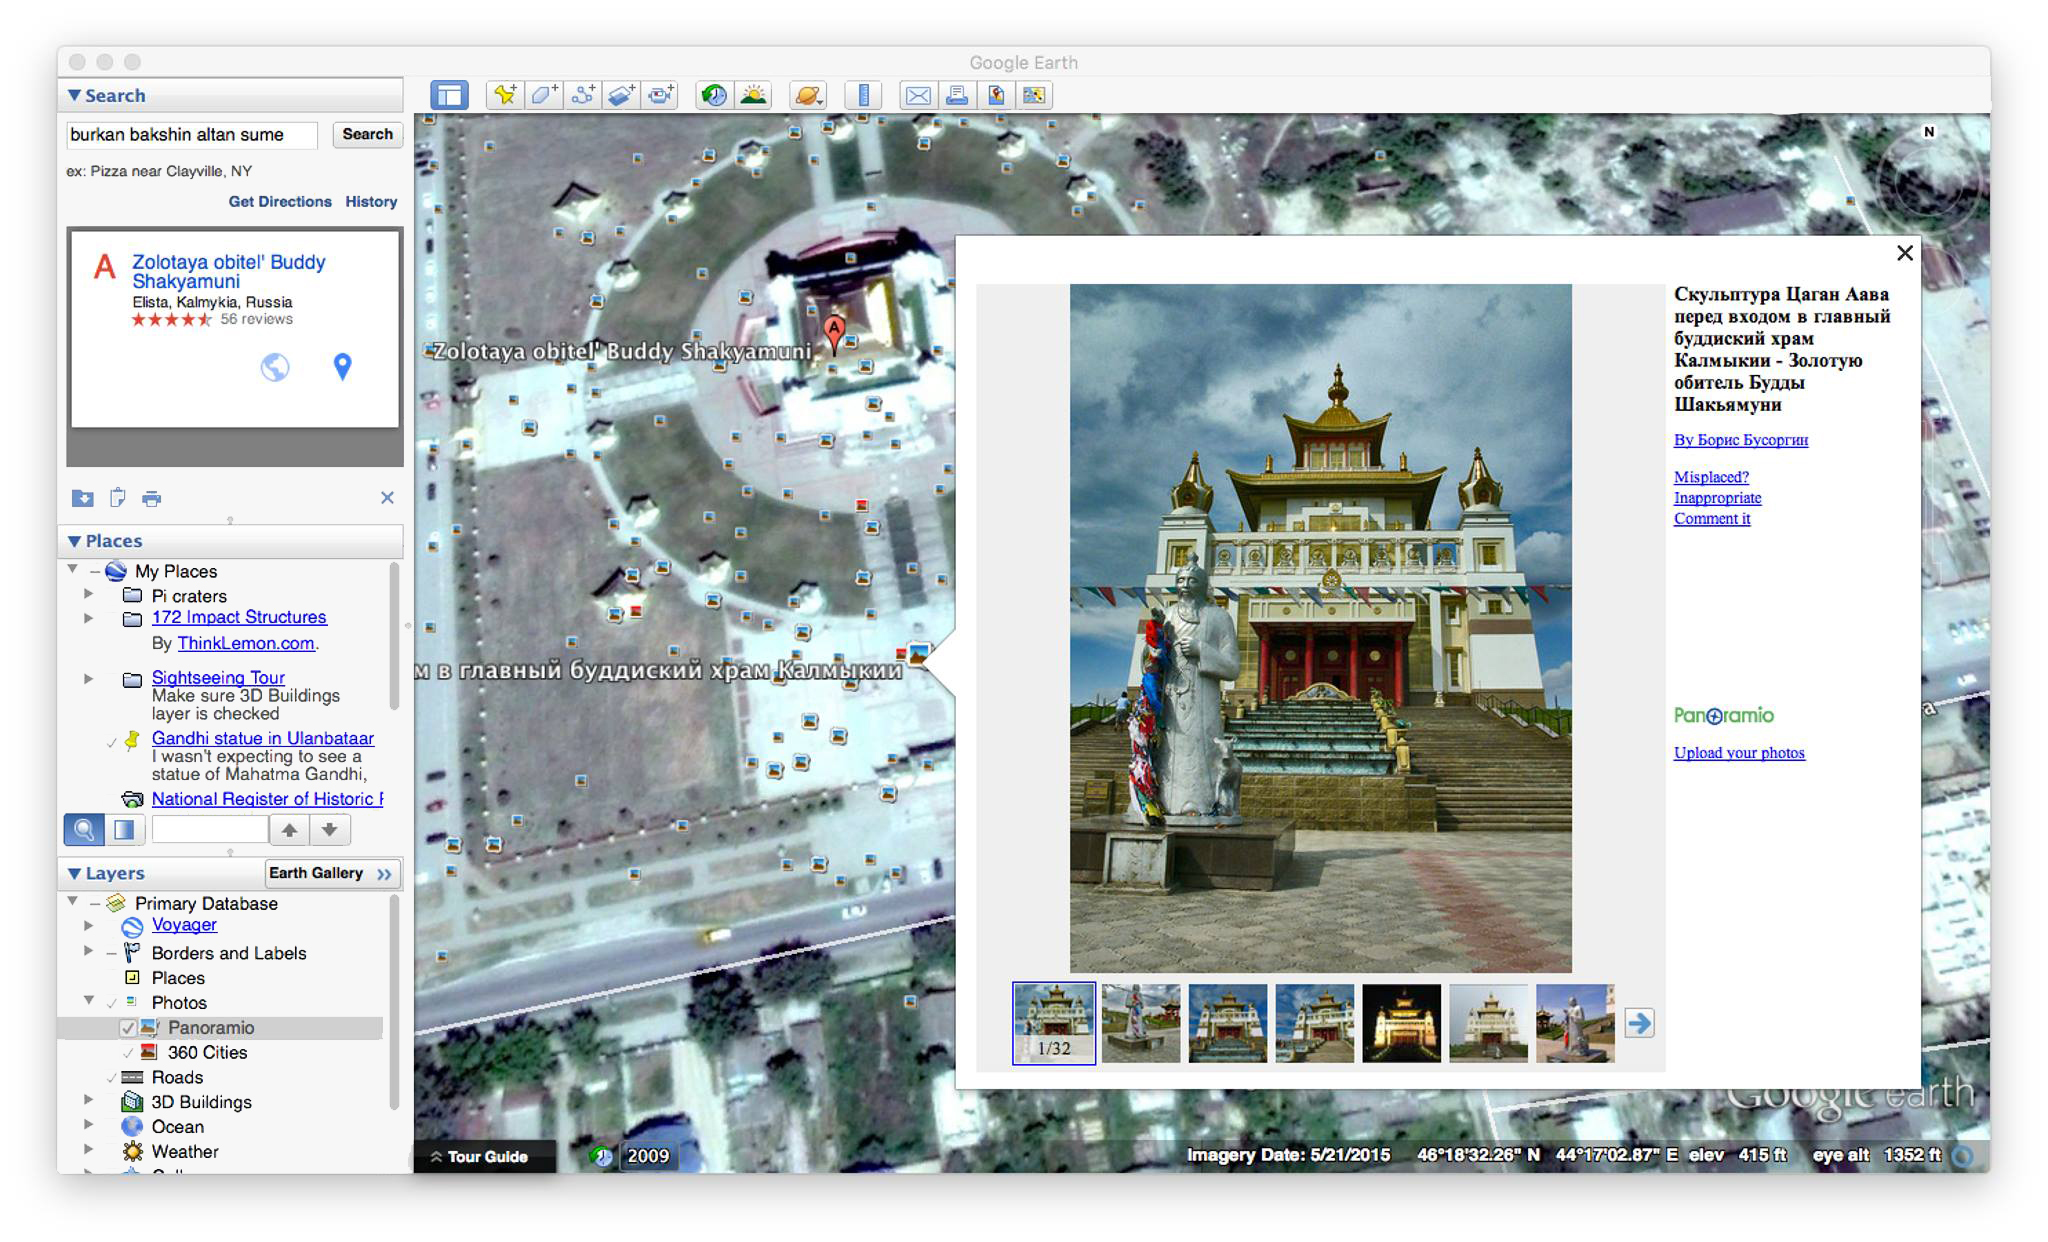Select the Add Path tool
Viewport: 2048px width, 1242px height.
[583, 95]
